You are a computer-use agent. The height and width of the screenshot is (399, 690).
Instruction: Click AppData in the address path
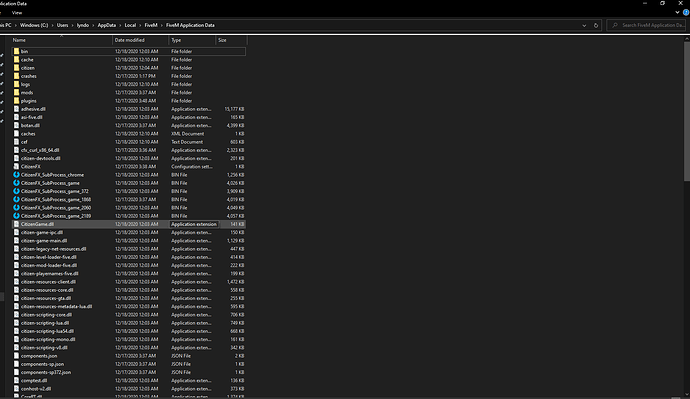[106, 25]
